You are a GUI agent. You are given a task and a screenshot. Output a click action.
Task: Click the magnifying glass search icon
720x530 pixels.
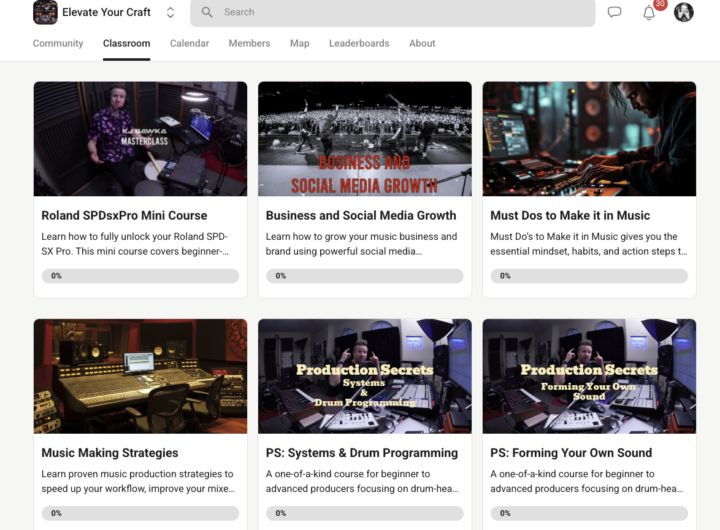[x=207, y=12]
